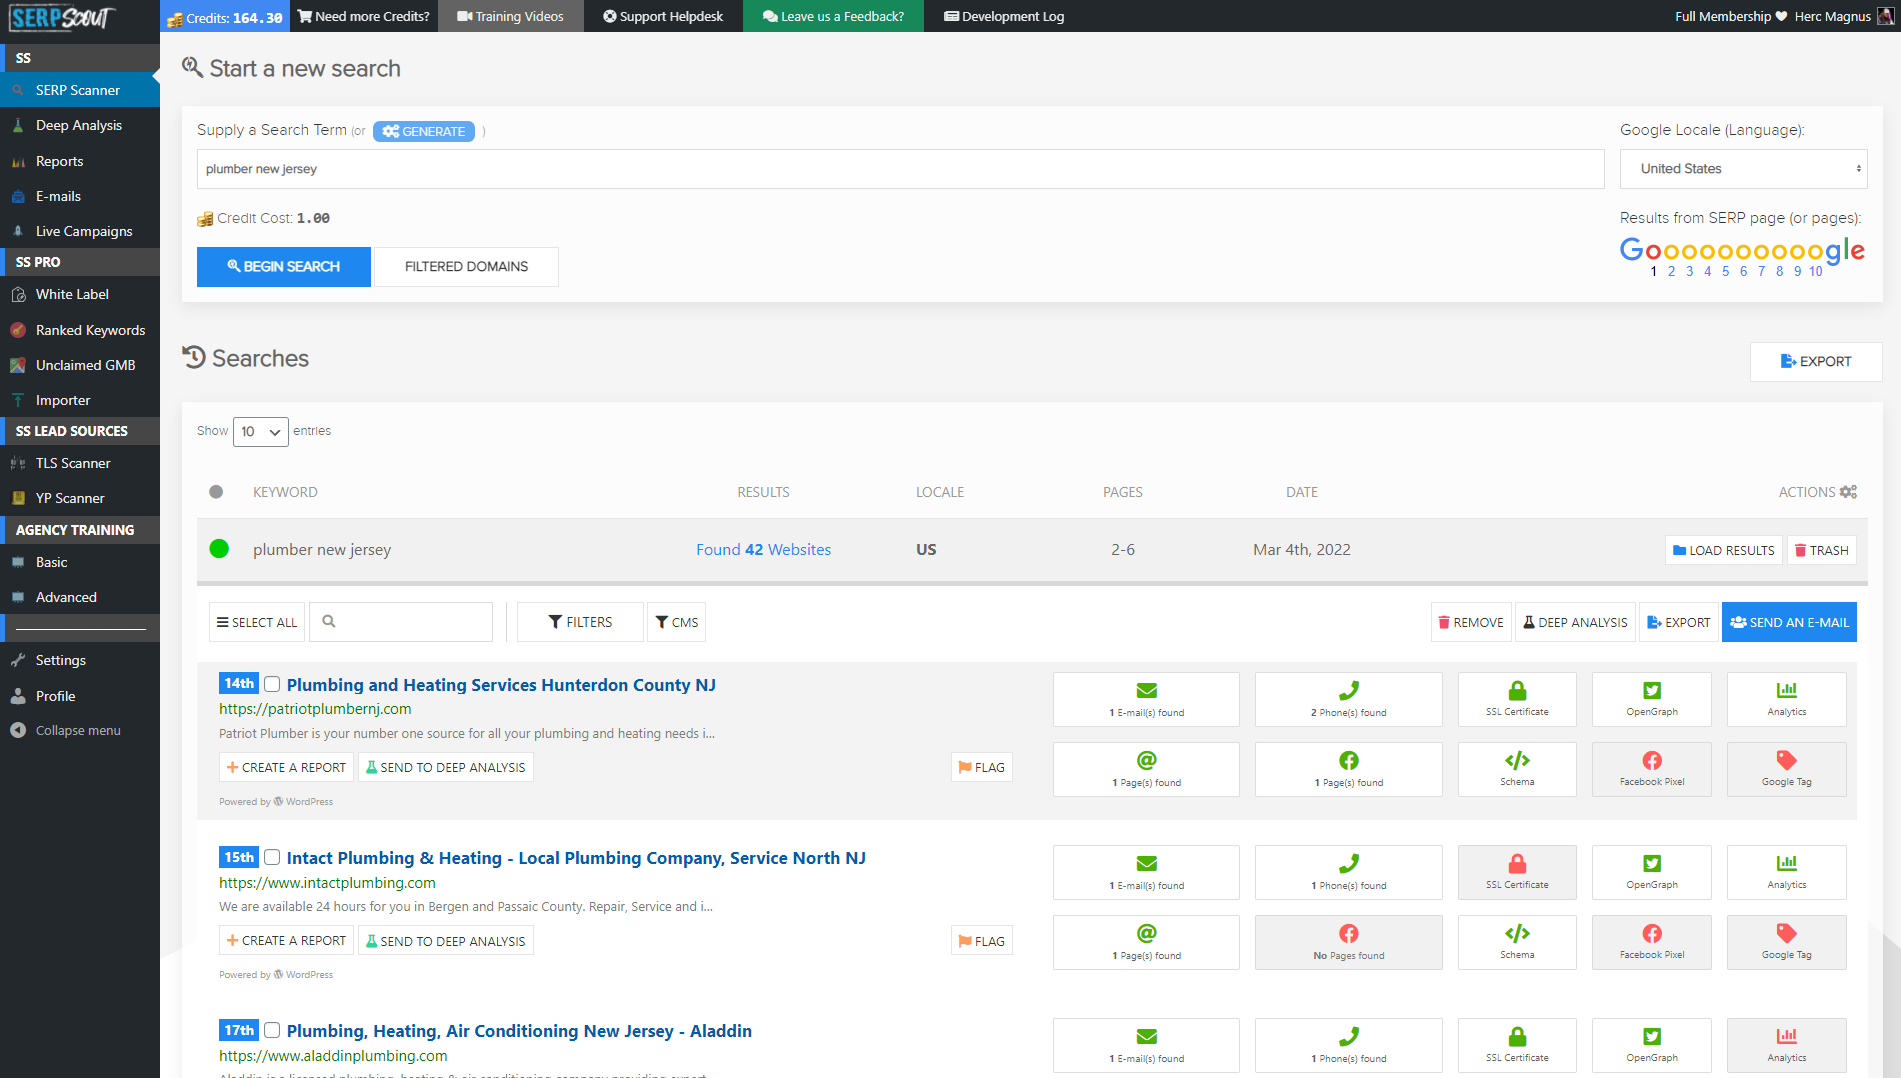The height and width of the screenshot is (1078, 1901).
Task: Click Google Tag icon for Intact Plumbing
Action: [x=1786, y=934]
